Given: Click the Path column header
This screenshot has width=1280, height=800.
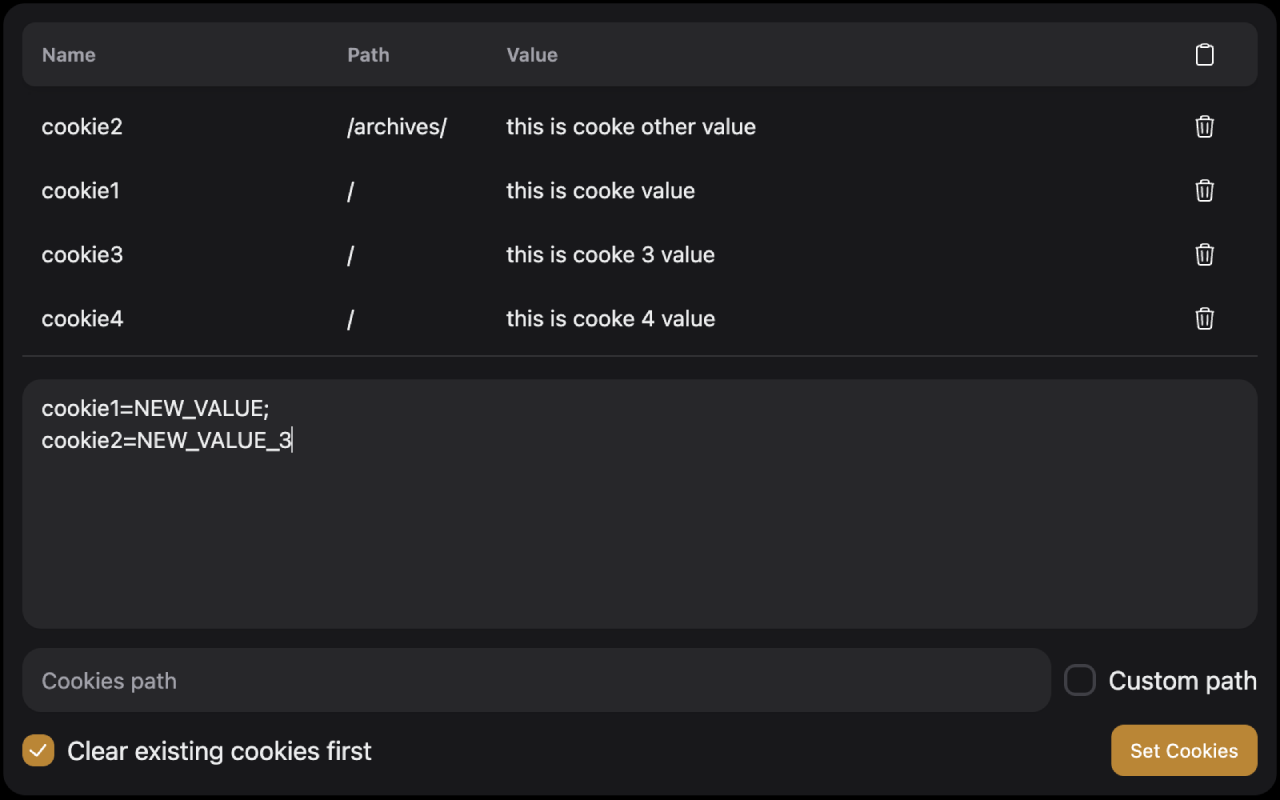Looking at the screenshot, I should click(368, 55).
